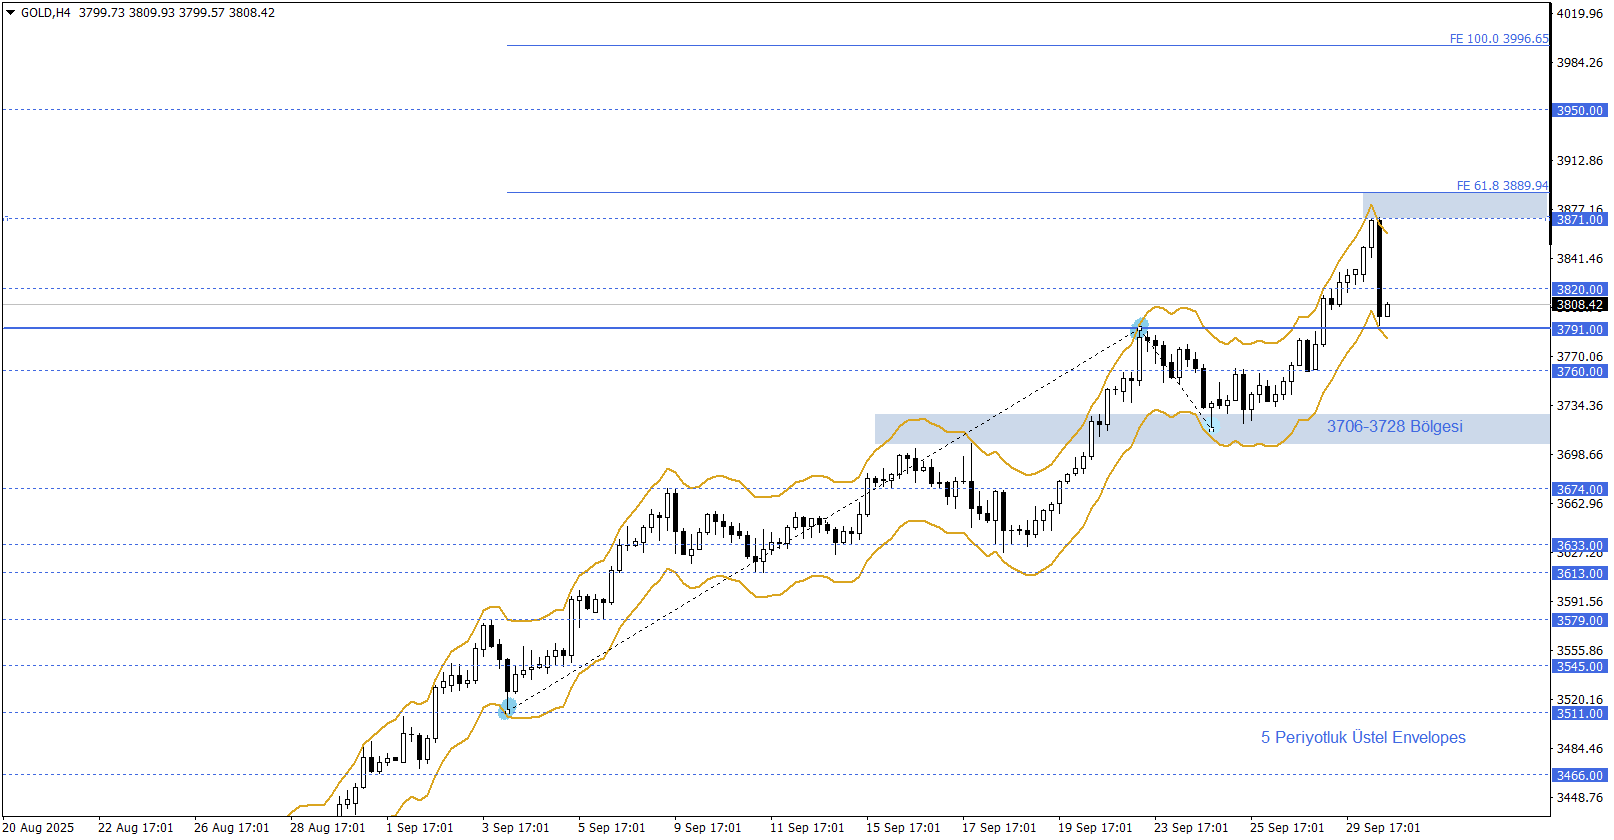Click the last large bearish candle body
This screenshot has width=1614, height=840.
pos(1379,270)
